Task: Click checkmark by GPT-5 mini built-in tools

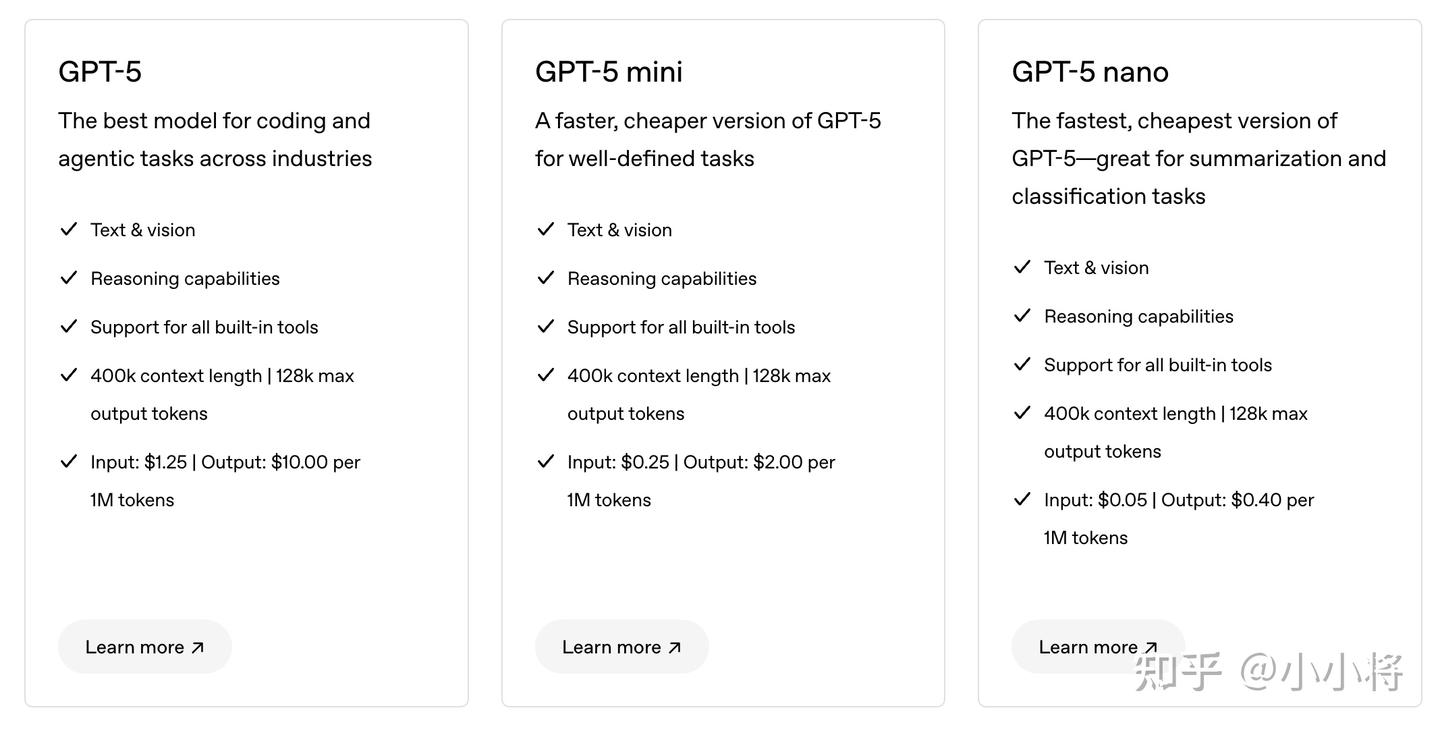Action: point(546,326)
